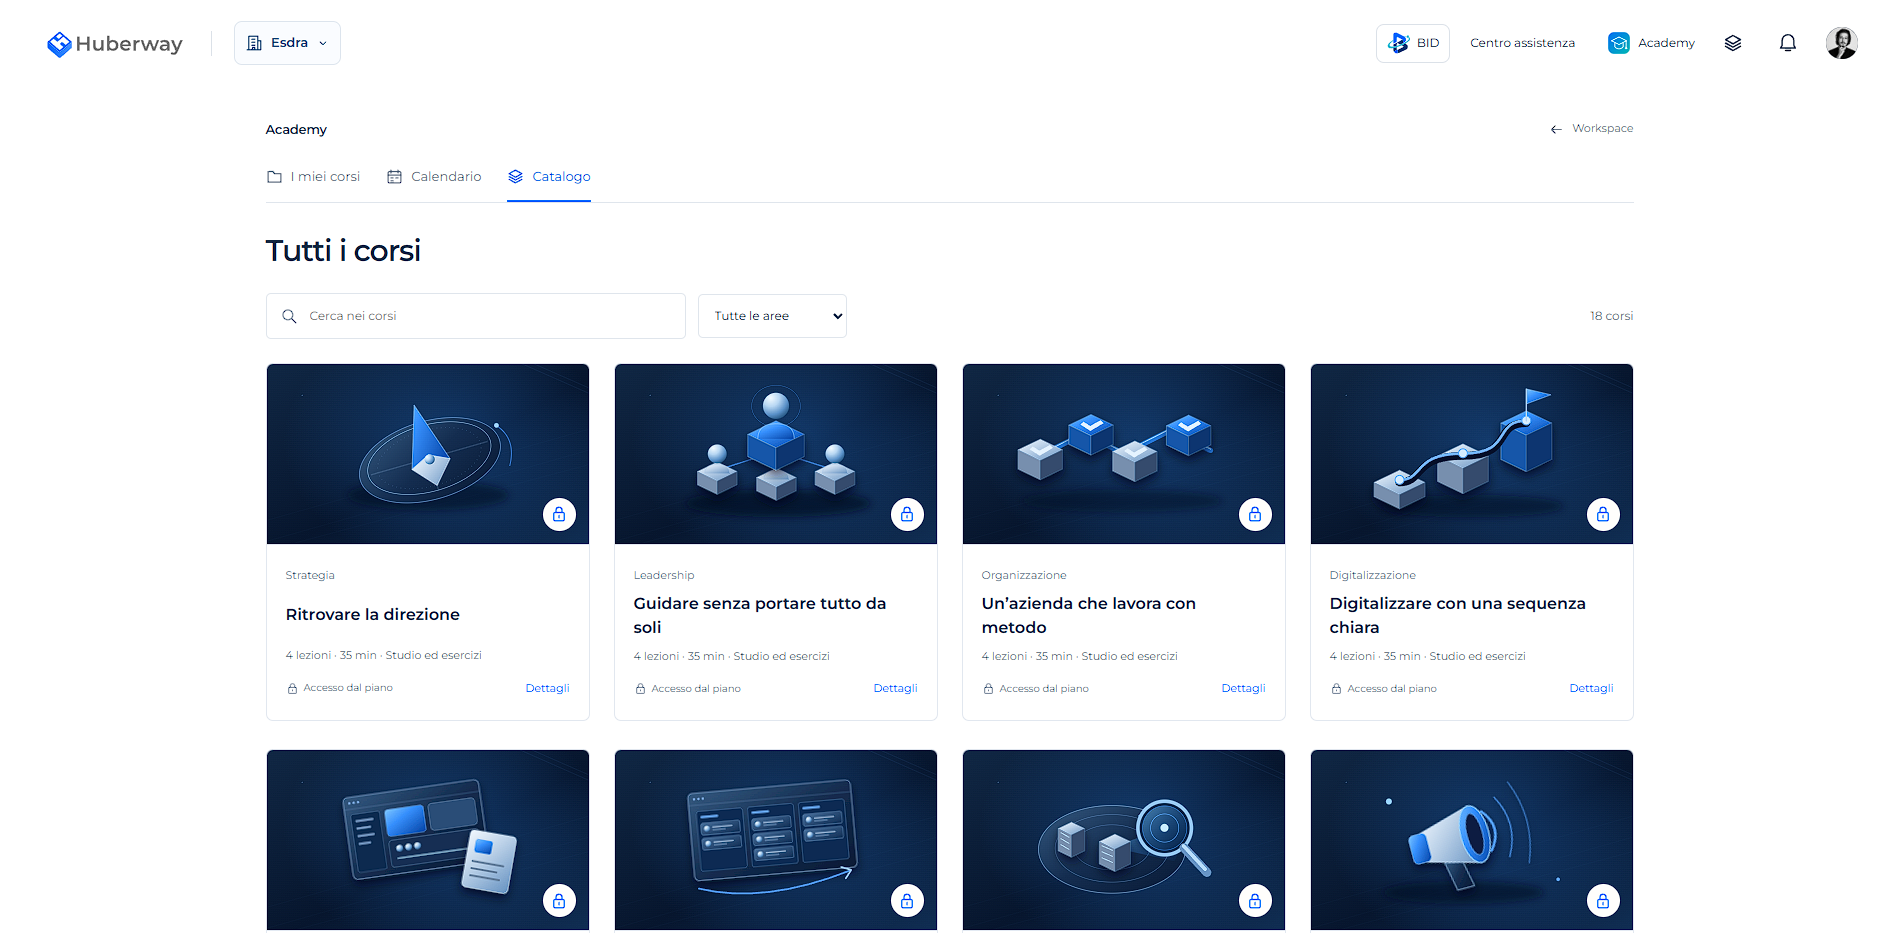
Task: Click lock icon on Un'azienda che lavora image
Action: 1255,514
